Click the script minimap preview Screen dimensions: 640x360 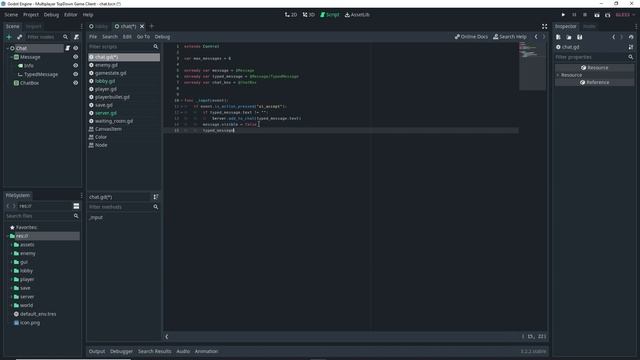pyautogui.click(x=532, y=66)
